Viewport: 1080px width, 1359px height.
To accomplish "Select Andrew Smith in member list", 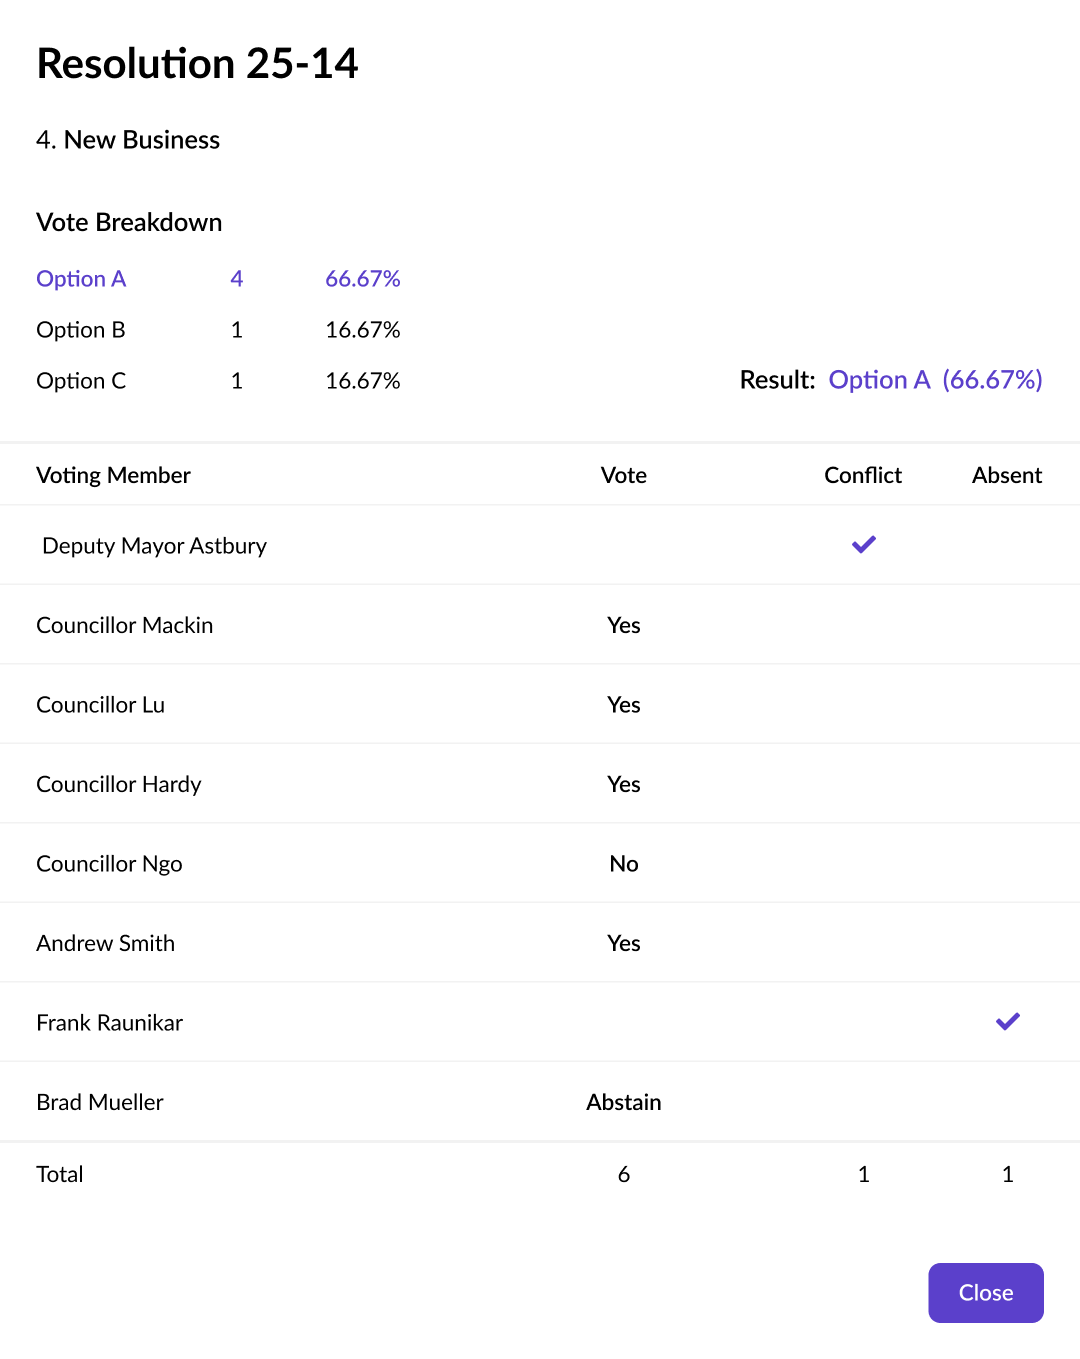I will [105, 943].
